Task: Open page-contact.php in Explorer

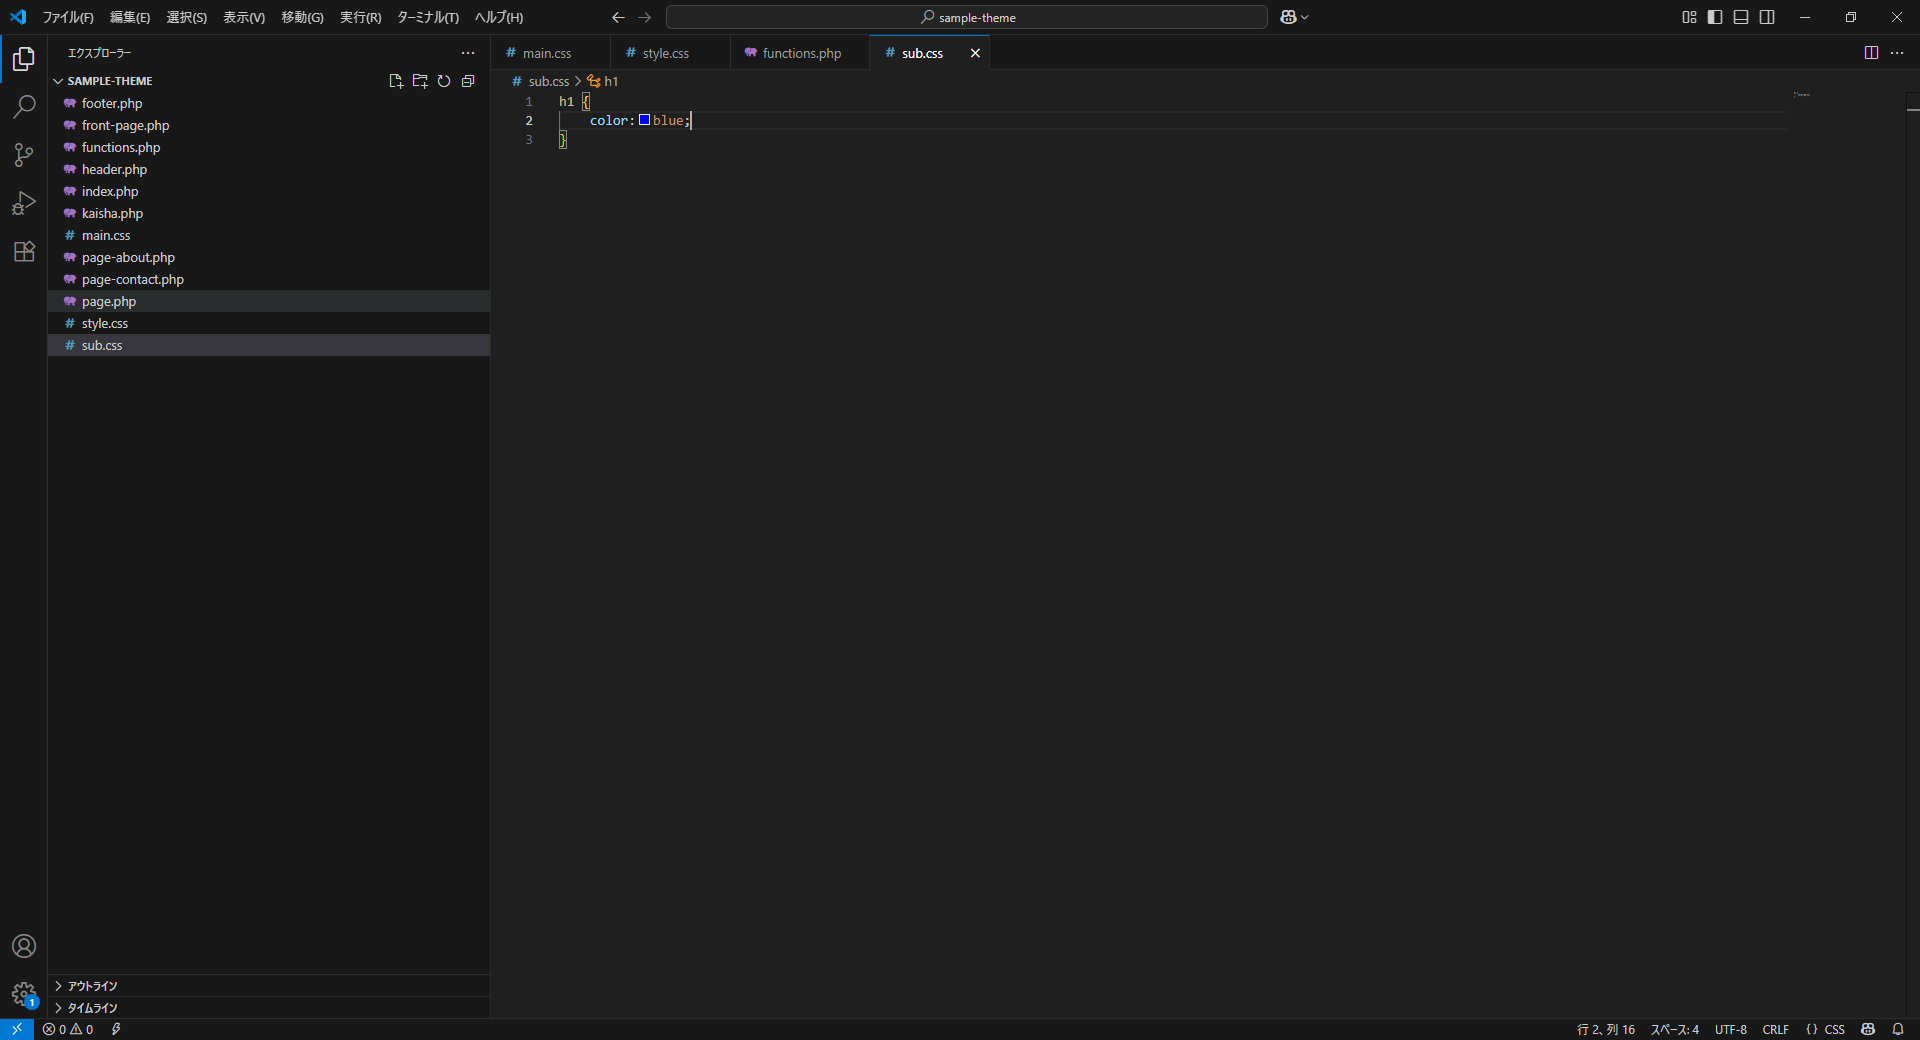Action: click(269, 279)
